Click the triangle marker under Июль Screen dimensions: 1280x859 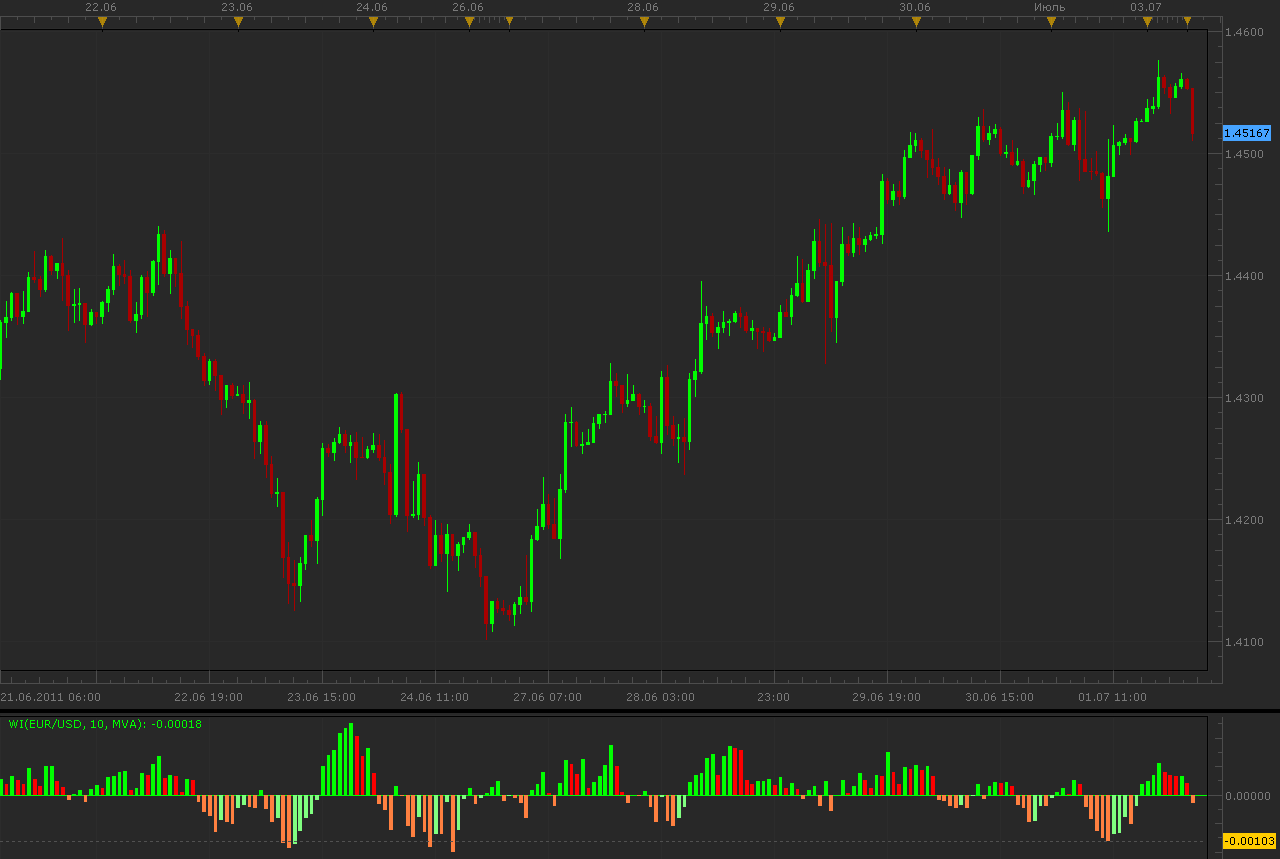pyautogui.click(x=1051, y=22)
